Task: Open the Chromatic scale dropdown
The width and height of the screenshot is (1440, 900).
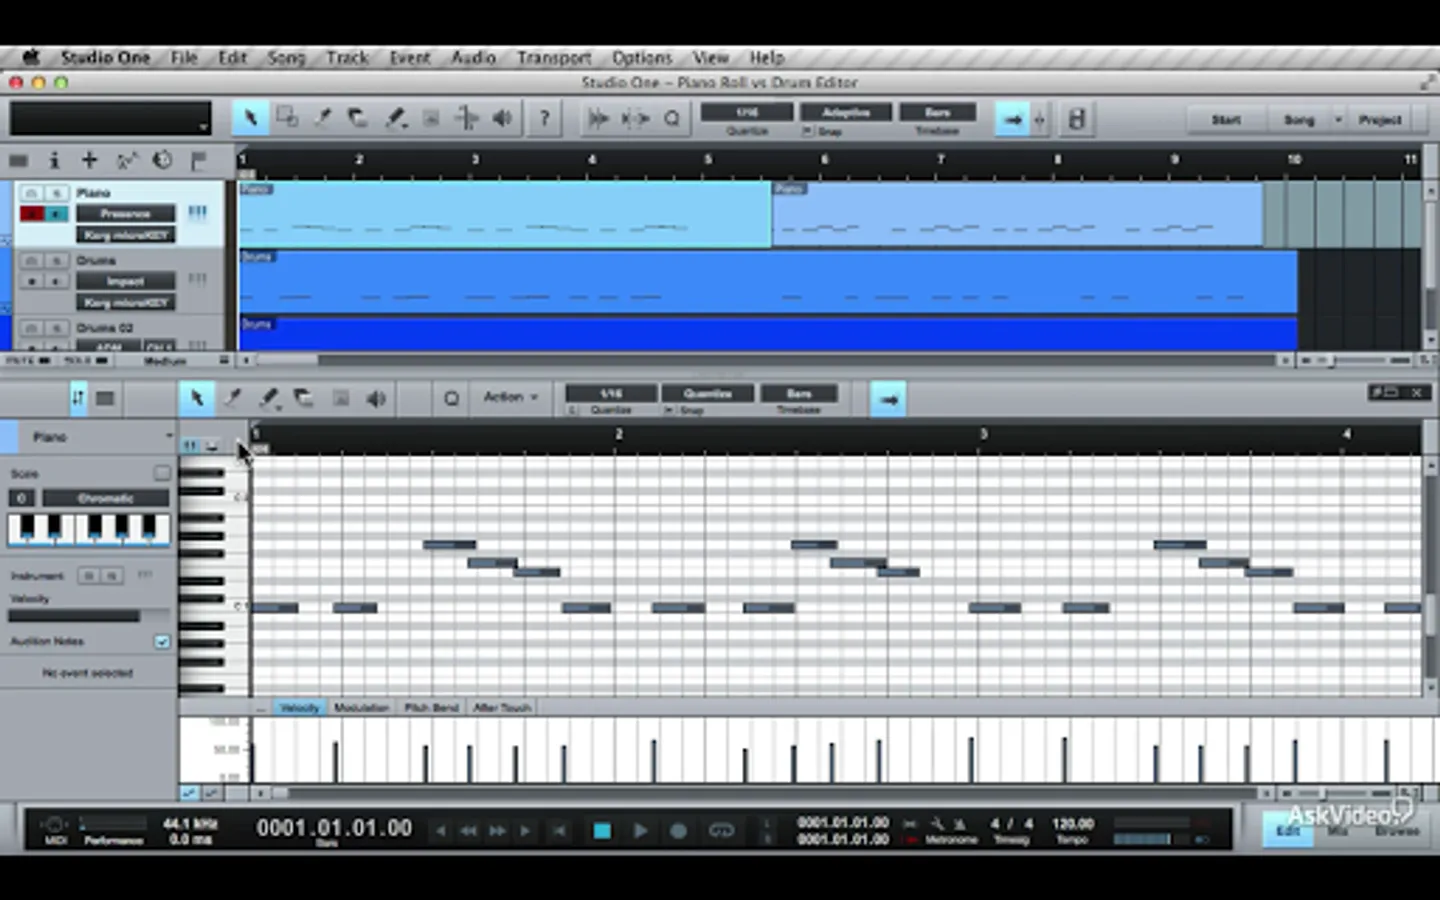Action: 105,498
